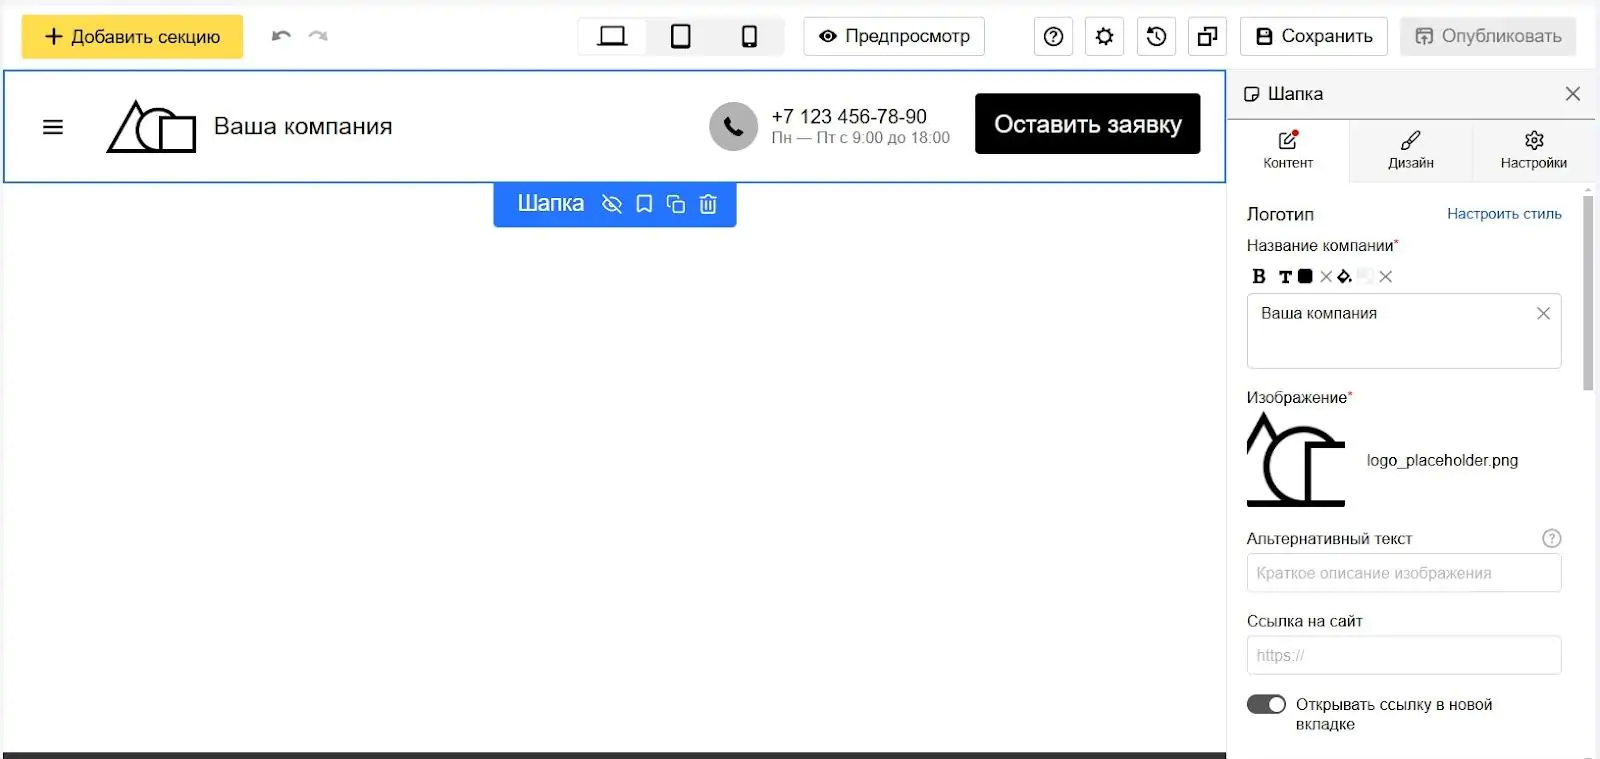1600x759 pixels.
Task: Switch to tablet view
Action: [680, 36]
